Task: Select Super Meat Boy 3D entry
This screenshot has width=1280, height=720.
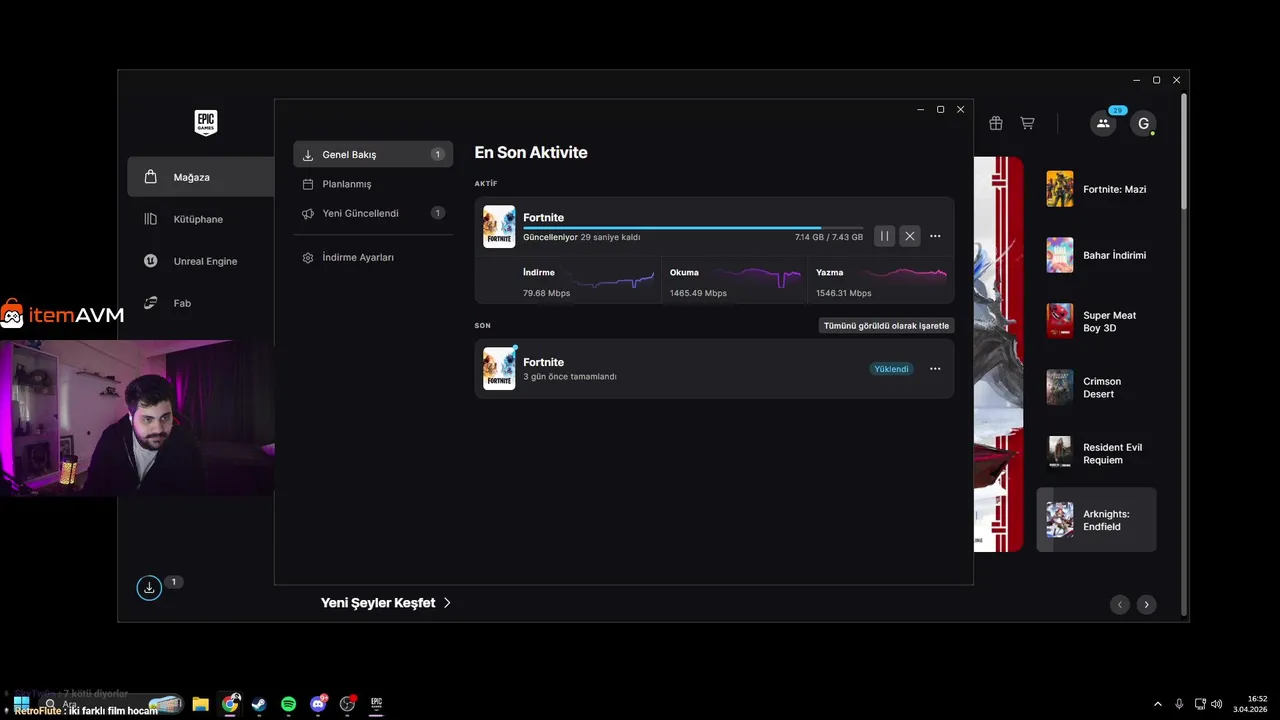Action: 1097,321
